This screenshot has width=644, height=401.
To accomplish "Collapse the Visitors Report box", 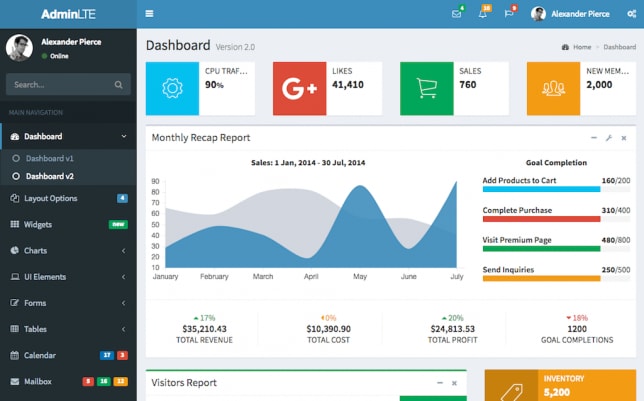I will click(440, 383).
